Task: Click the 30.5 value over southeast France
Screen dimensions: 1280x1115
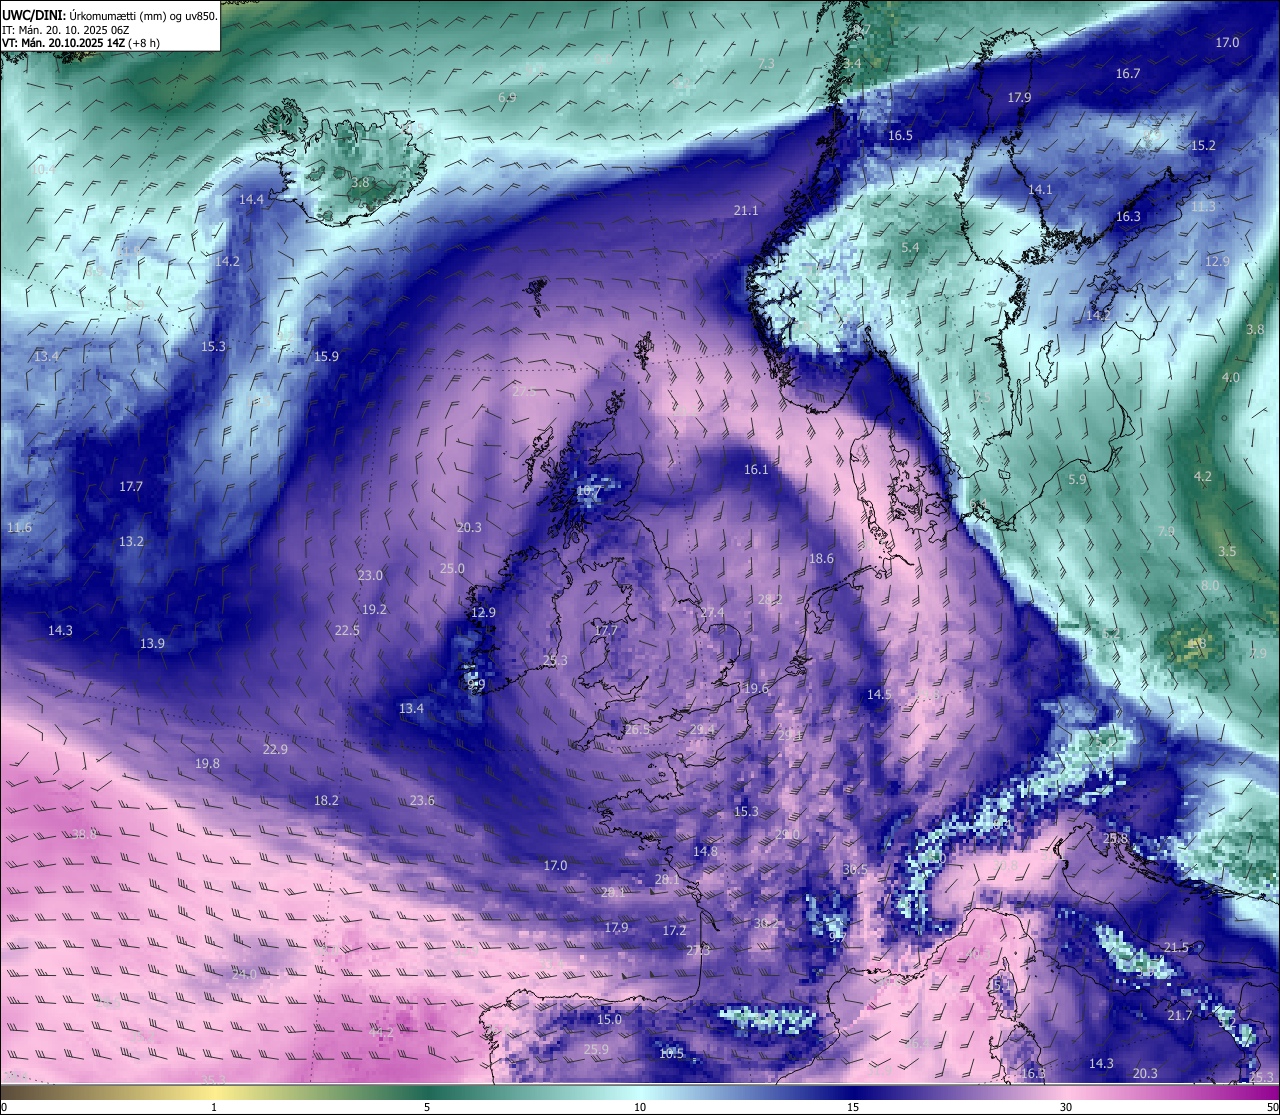Action: [x=855, y=869]
